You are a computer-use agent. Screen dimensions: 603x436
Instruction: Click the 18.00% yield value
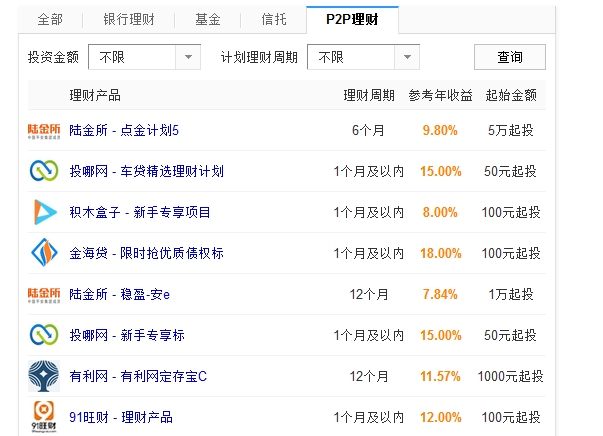[x=441, y=253]
